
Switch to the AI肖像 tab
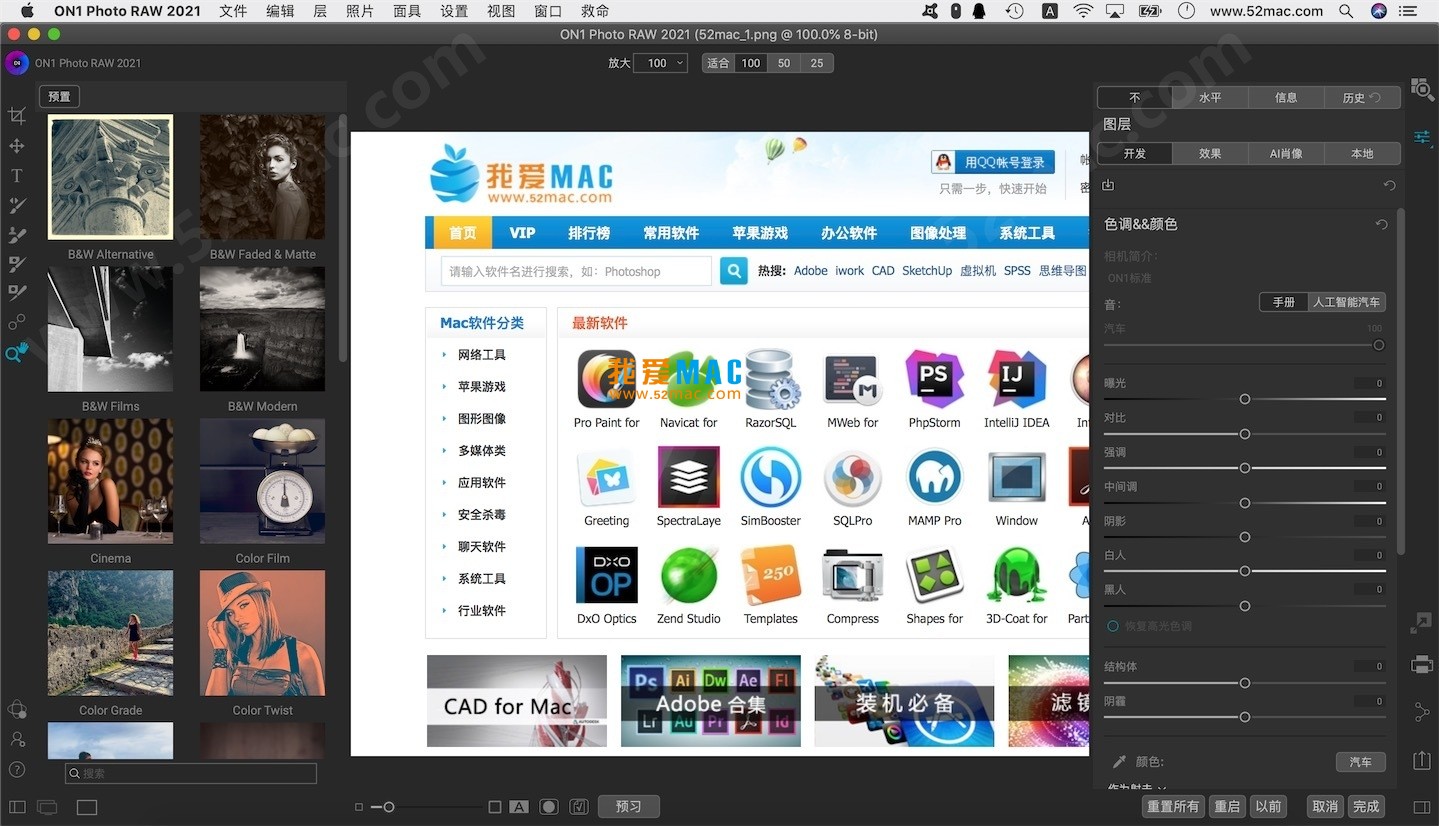1286,154
